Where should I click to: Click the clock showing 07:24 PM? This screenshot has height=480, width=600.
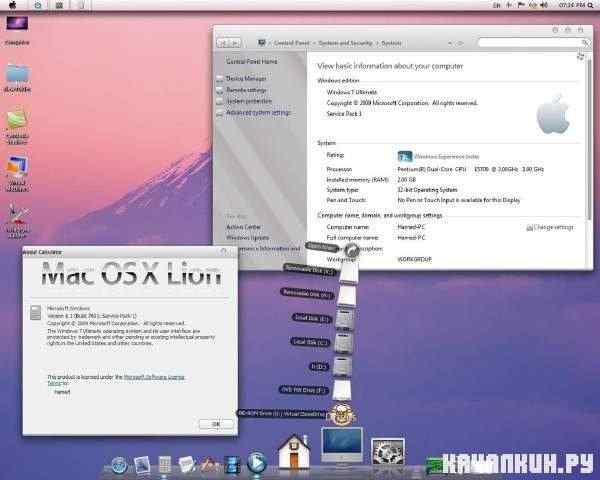pyautogui.click(x=572, y=5)
